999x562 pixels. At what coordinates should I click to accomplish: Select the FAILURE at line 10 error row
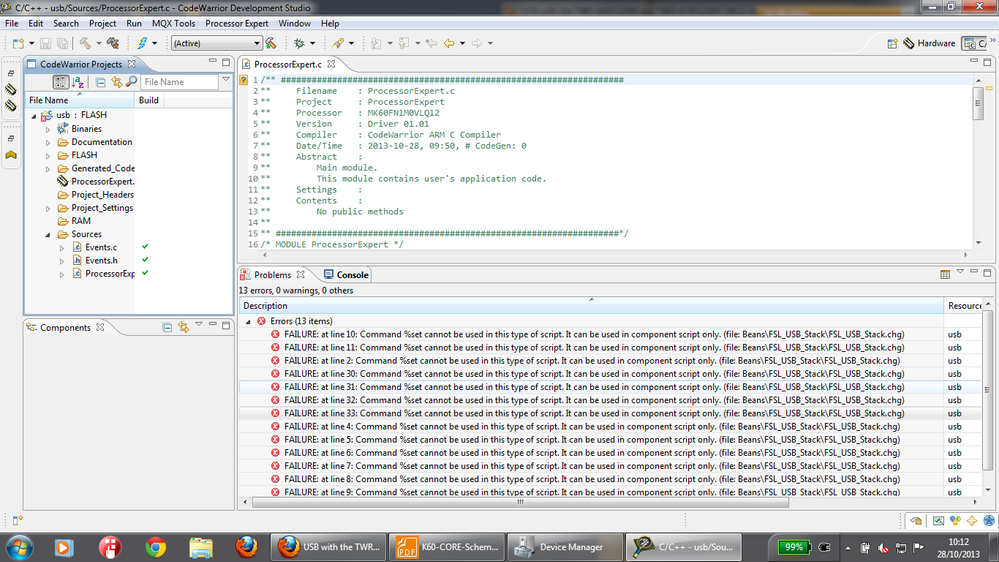[x=610, y=335]
